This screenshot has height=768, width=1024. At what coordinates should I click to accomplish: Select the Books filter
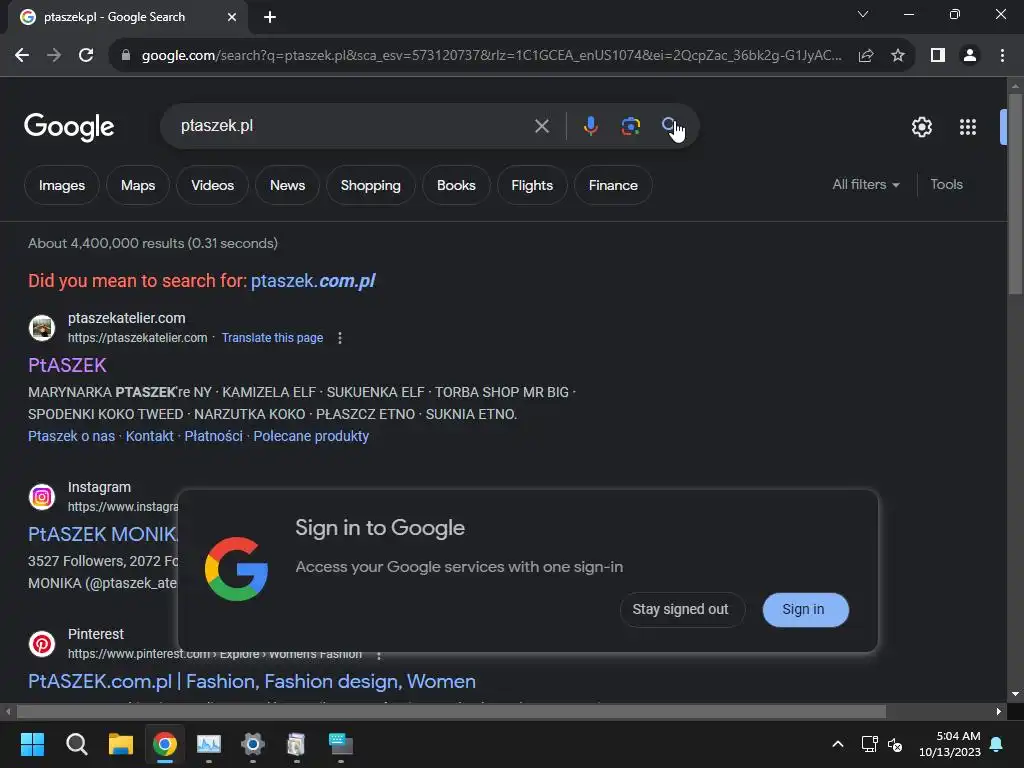[x=456, y=185]
